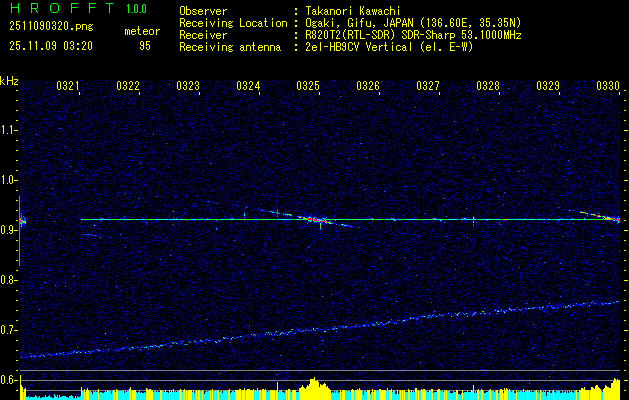This screenshot has width=629, height=400.
Task: Select the 0328 time label
Action: pyautogui.click(x=488, y=87)
